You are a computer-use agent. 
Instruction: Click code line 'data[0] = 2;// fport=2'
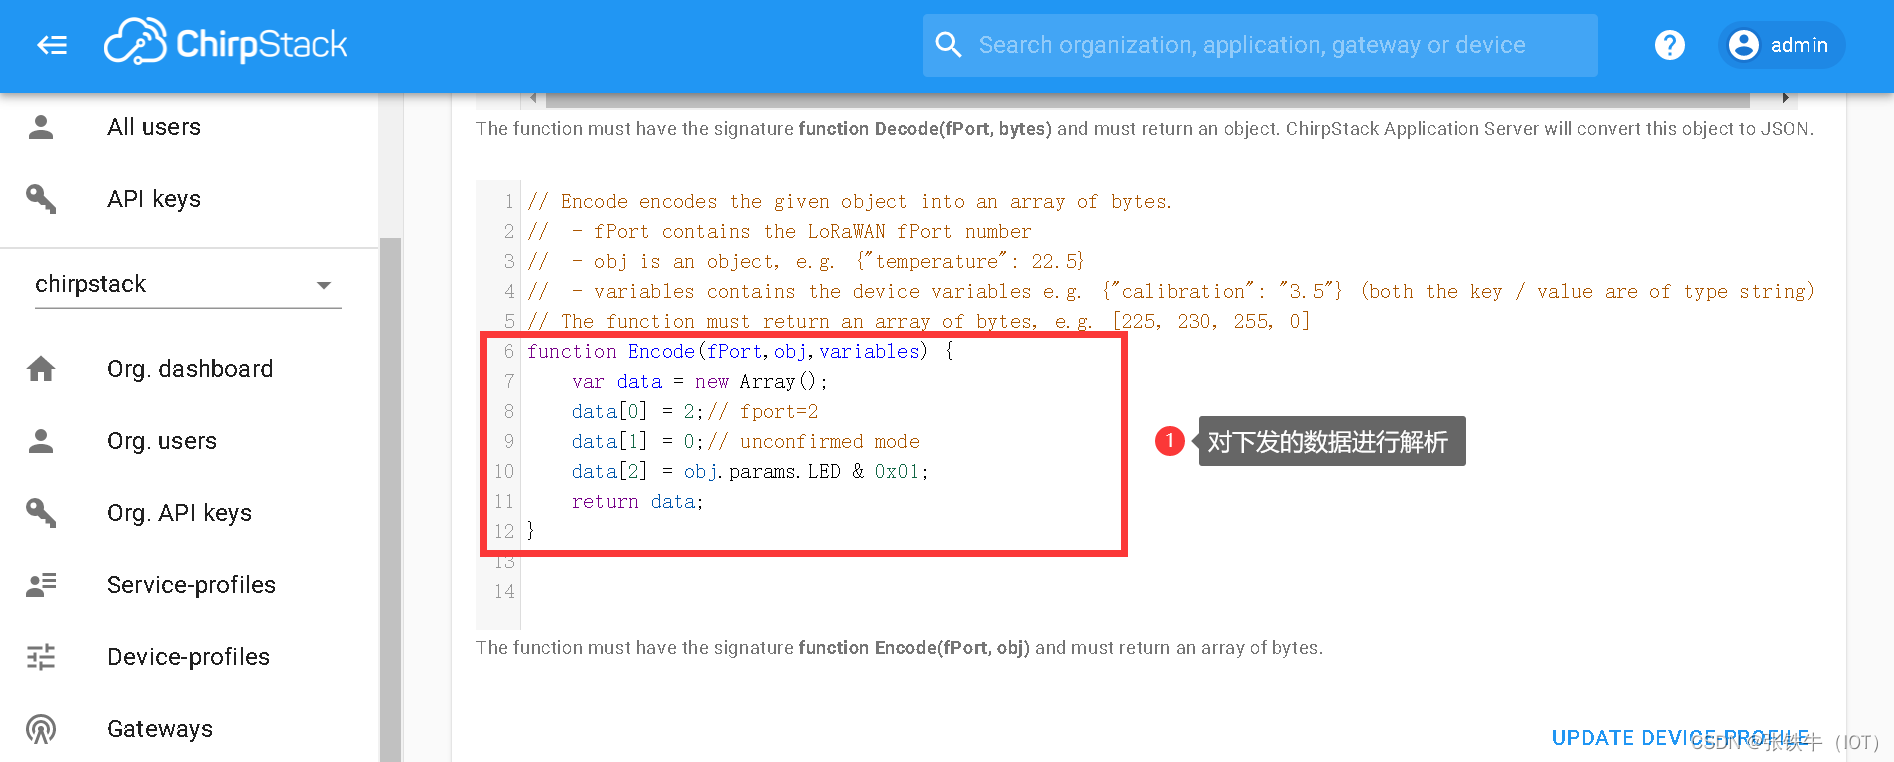point(695,411)
